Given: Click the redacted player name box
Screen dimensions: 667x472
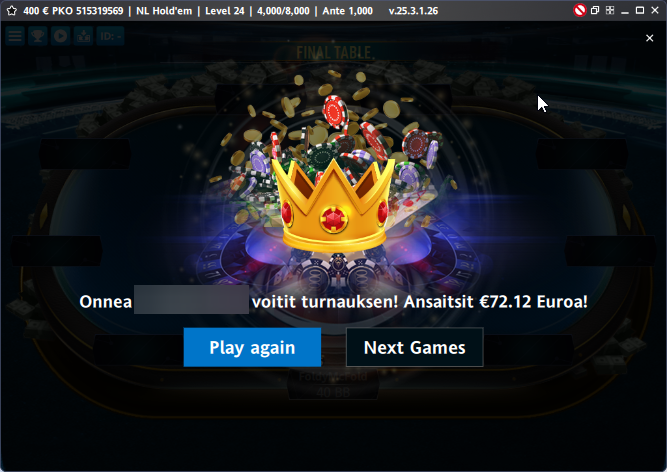Looking at the screenshot, I should point(191,300).
